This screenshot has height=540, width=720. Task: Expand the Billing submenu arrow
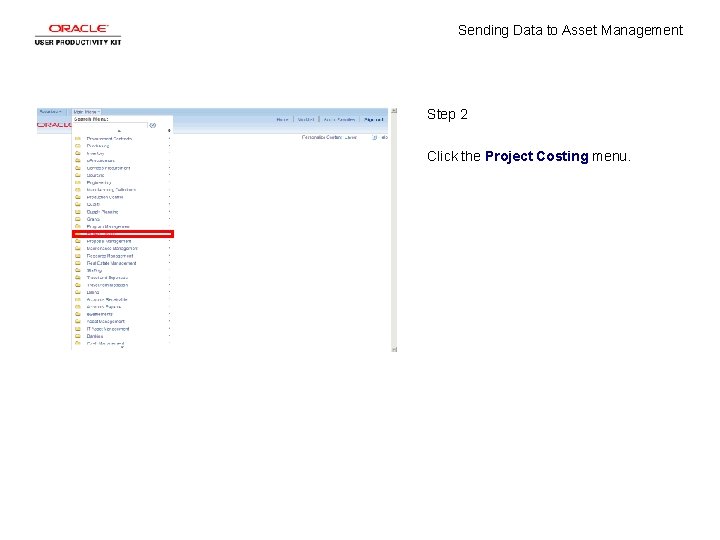(x=169, y=292)
